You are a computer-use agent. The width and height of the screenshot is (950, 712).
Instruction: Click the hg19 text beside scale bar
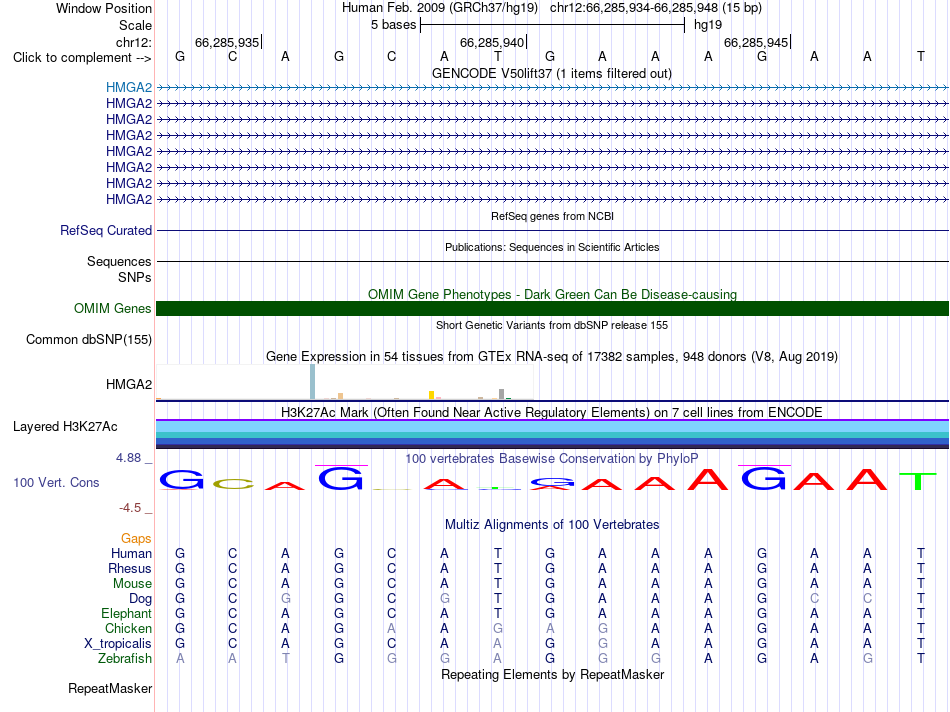coord(708,25)
